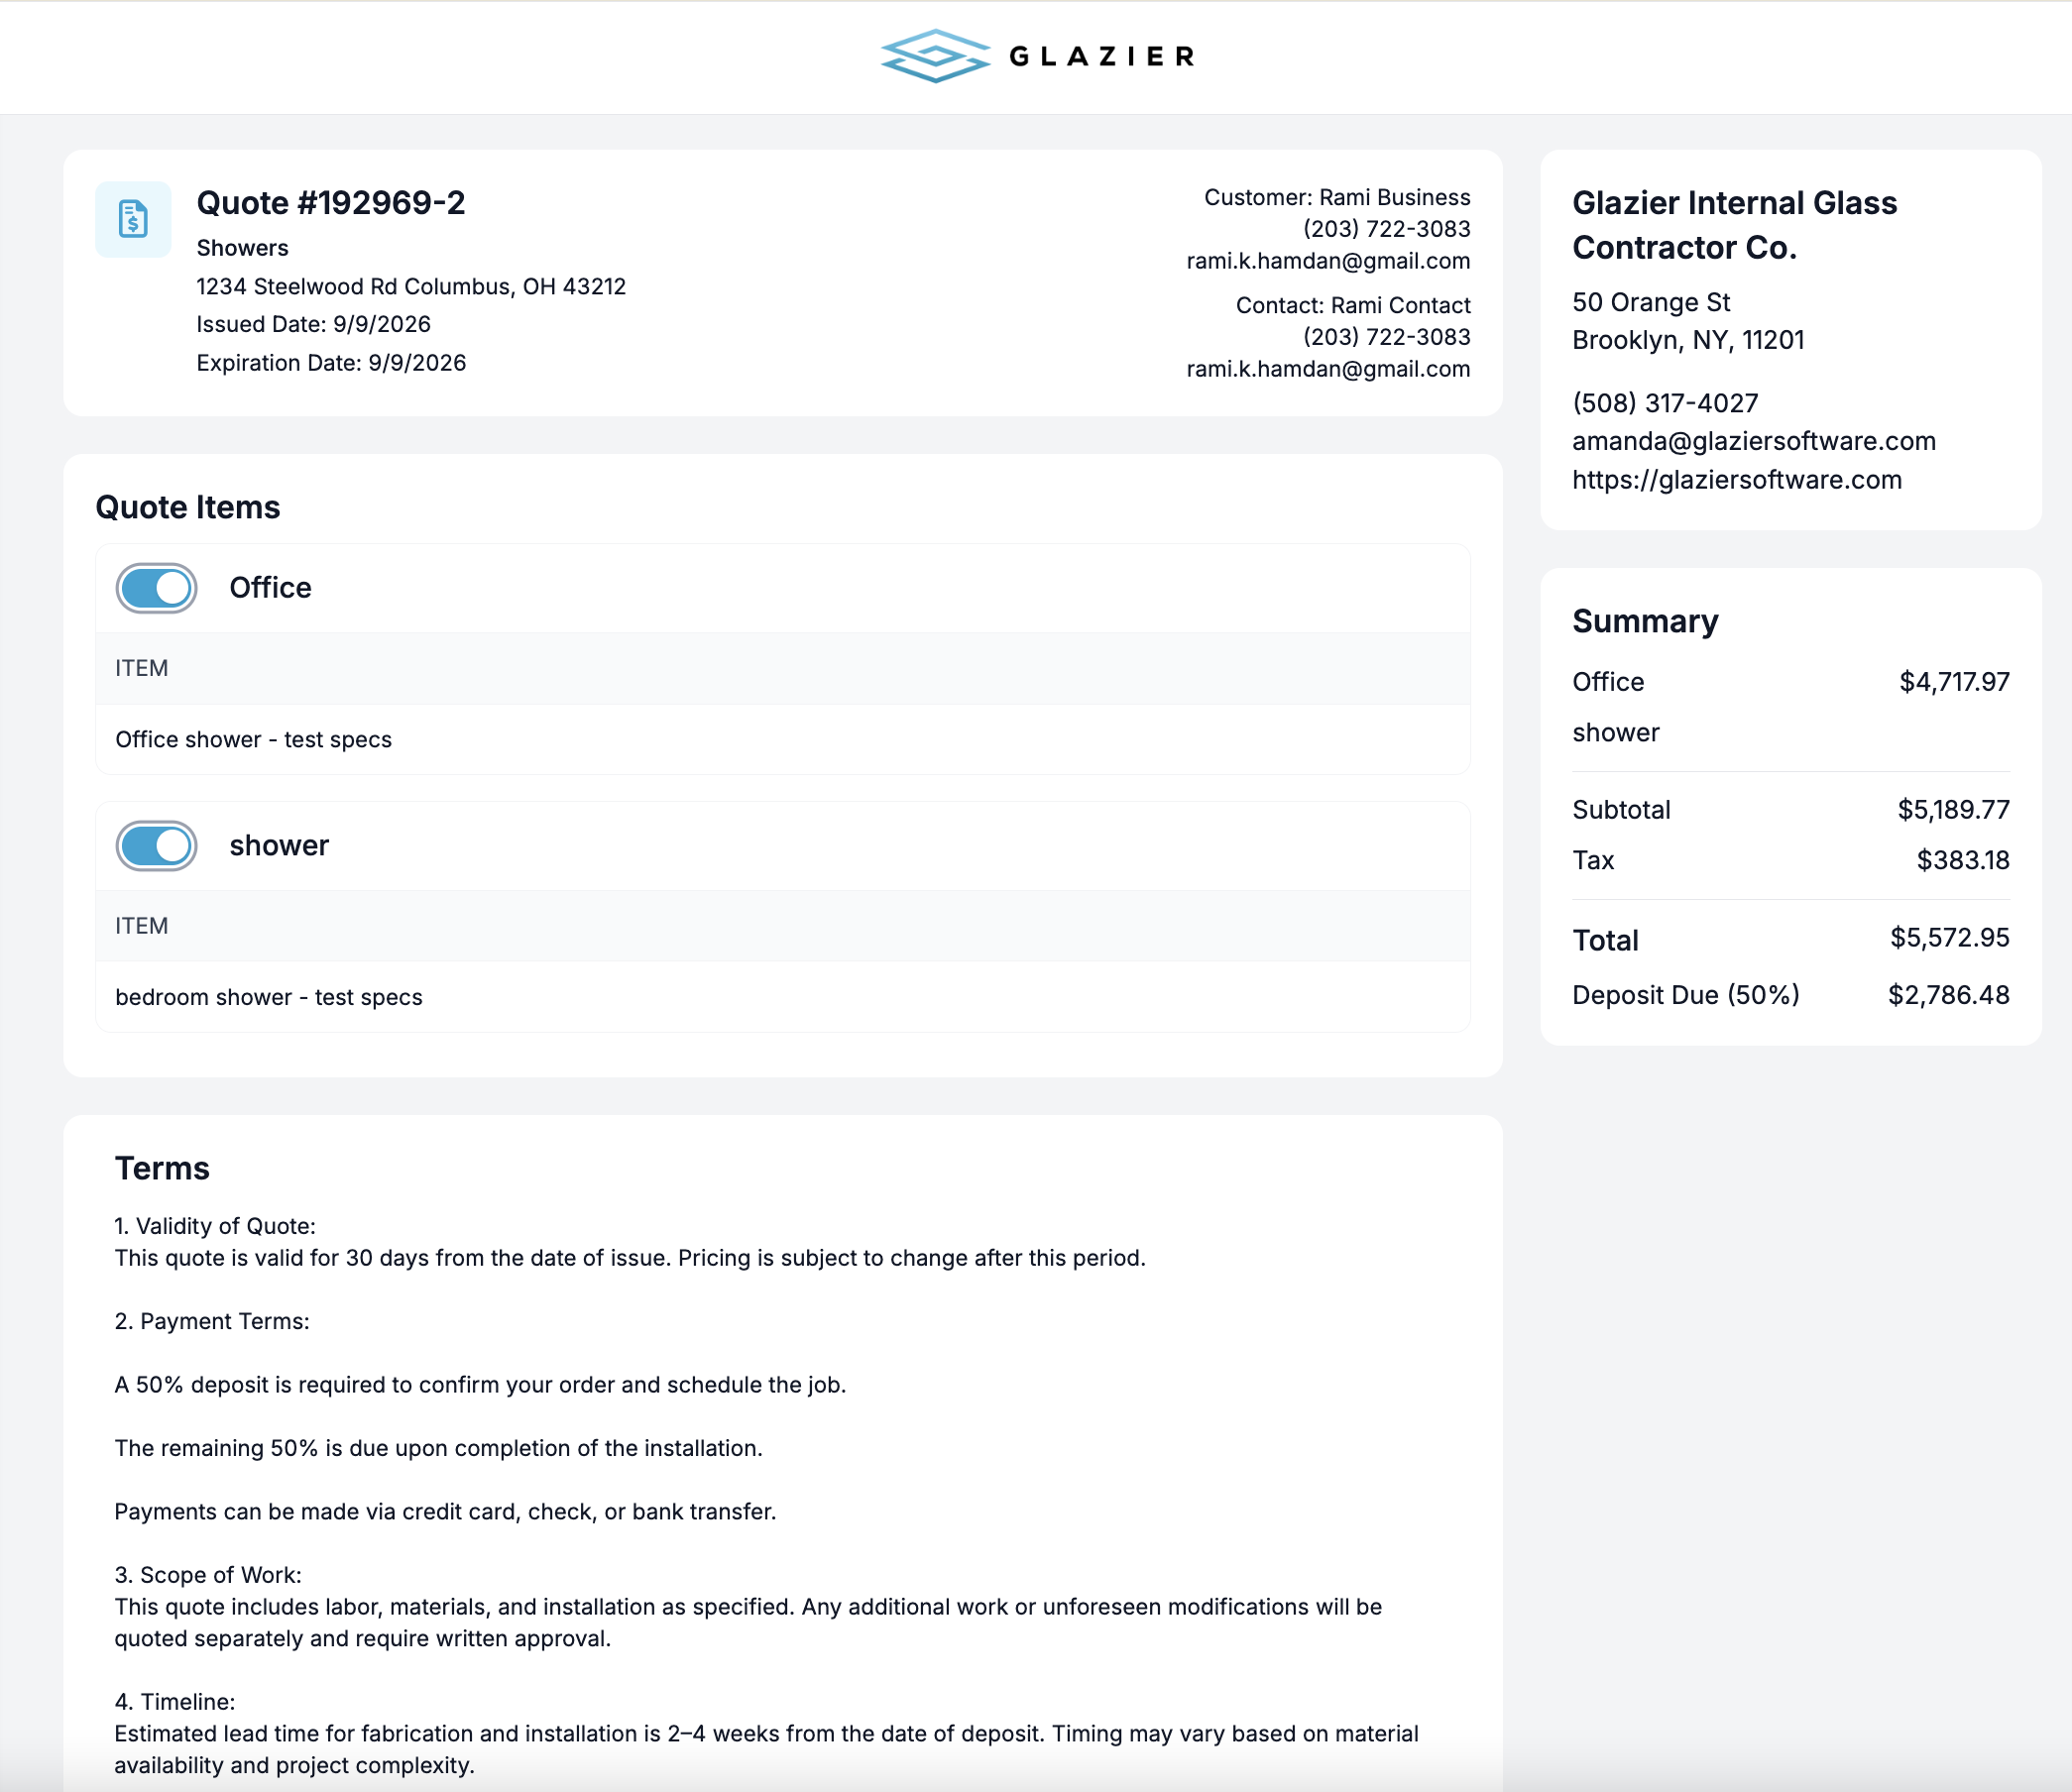Click the Expiration Date line

[331, 363]
